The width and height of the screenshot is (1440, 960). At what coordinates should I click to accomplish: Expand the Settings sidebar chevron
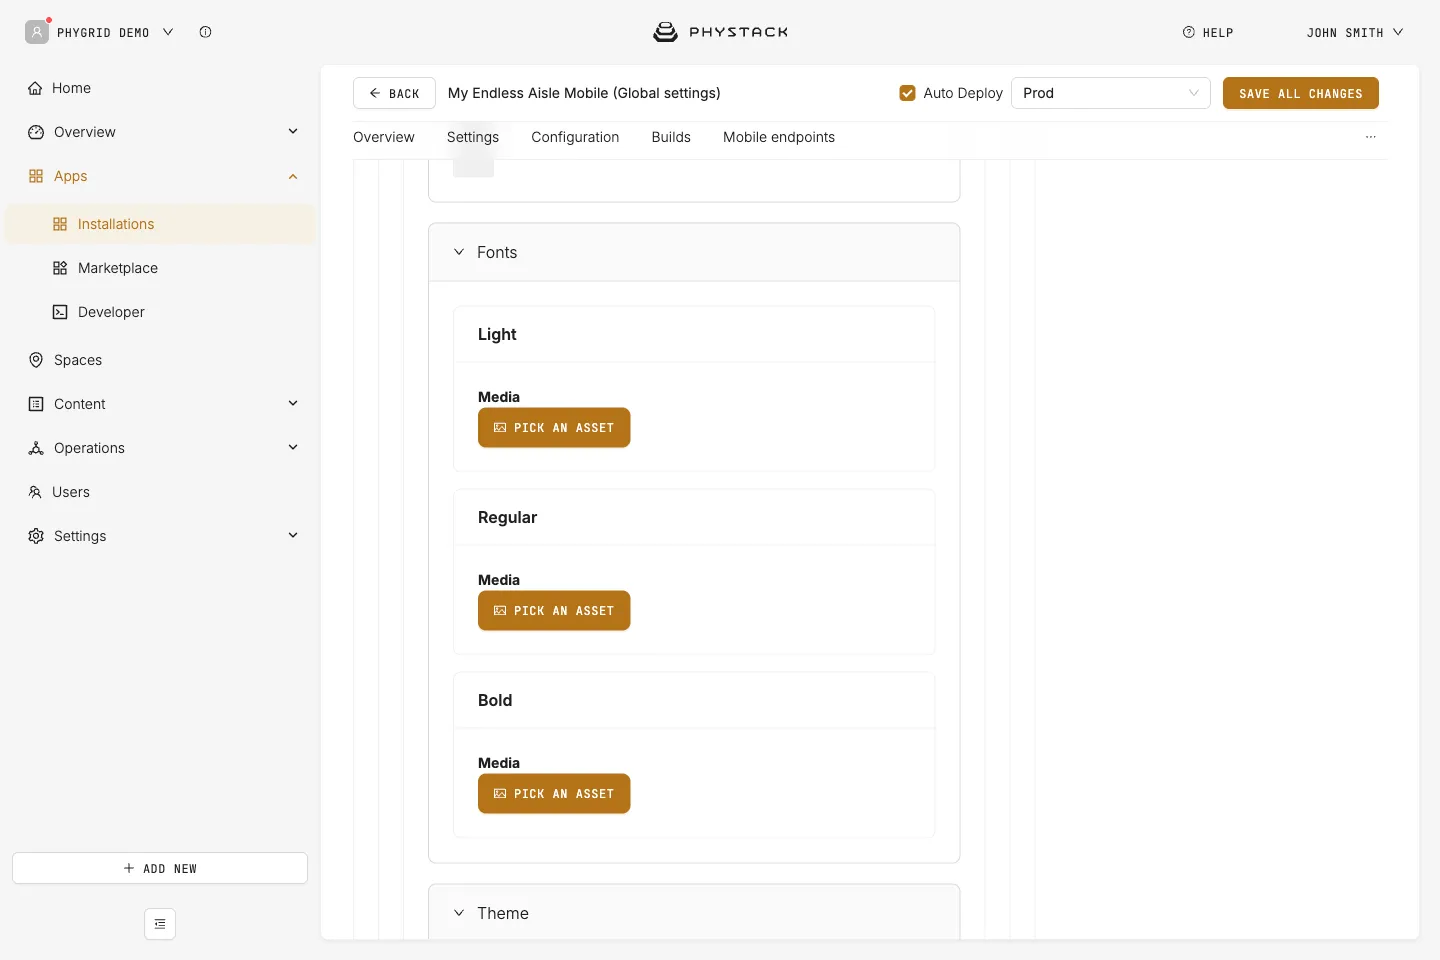(293, 536)
